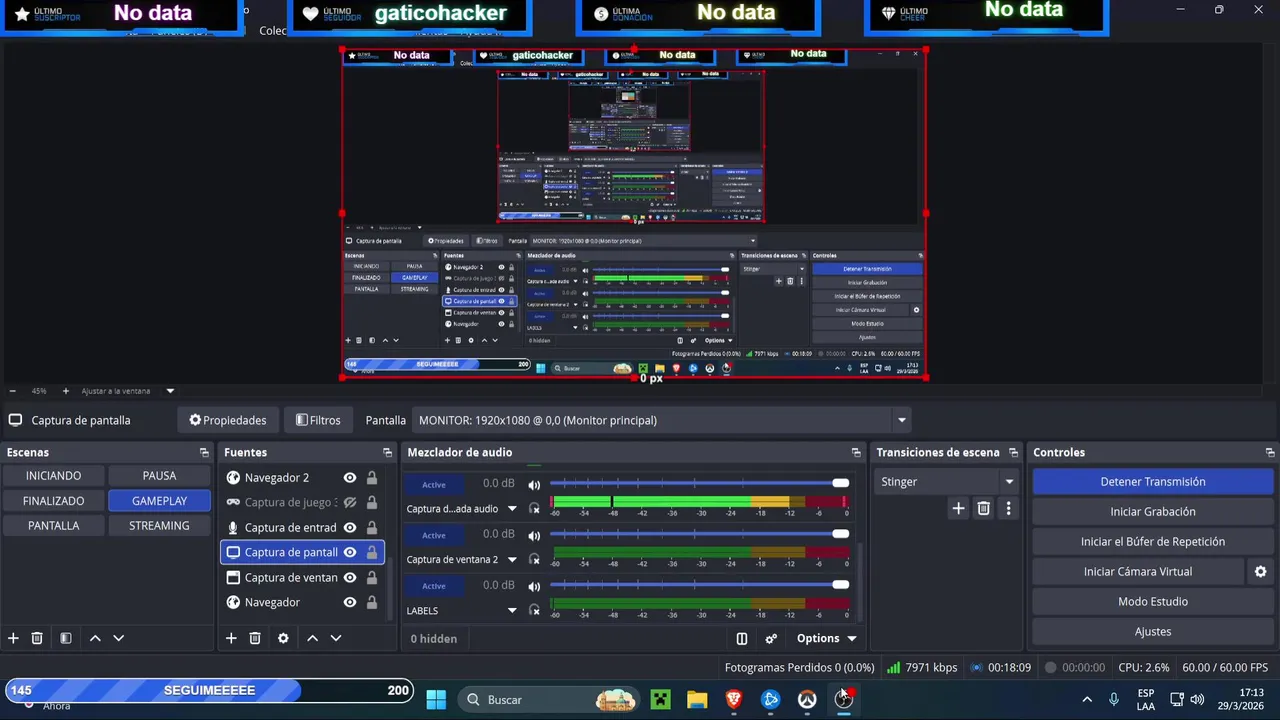The image size is (1280, 720).
Task: Add a scene transition with plus icon
Action: (x=958, y=508)
